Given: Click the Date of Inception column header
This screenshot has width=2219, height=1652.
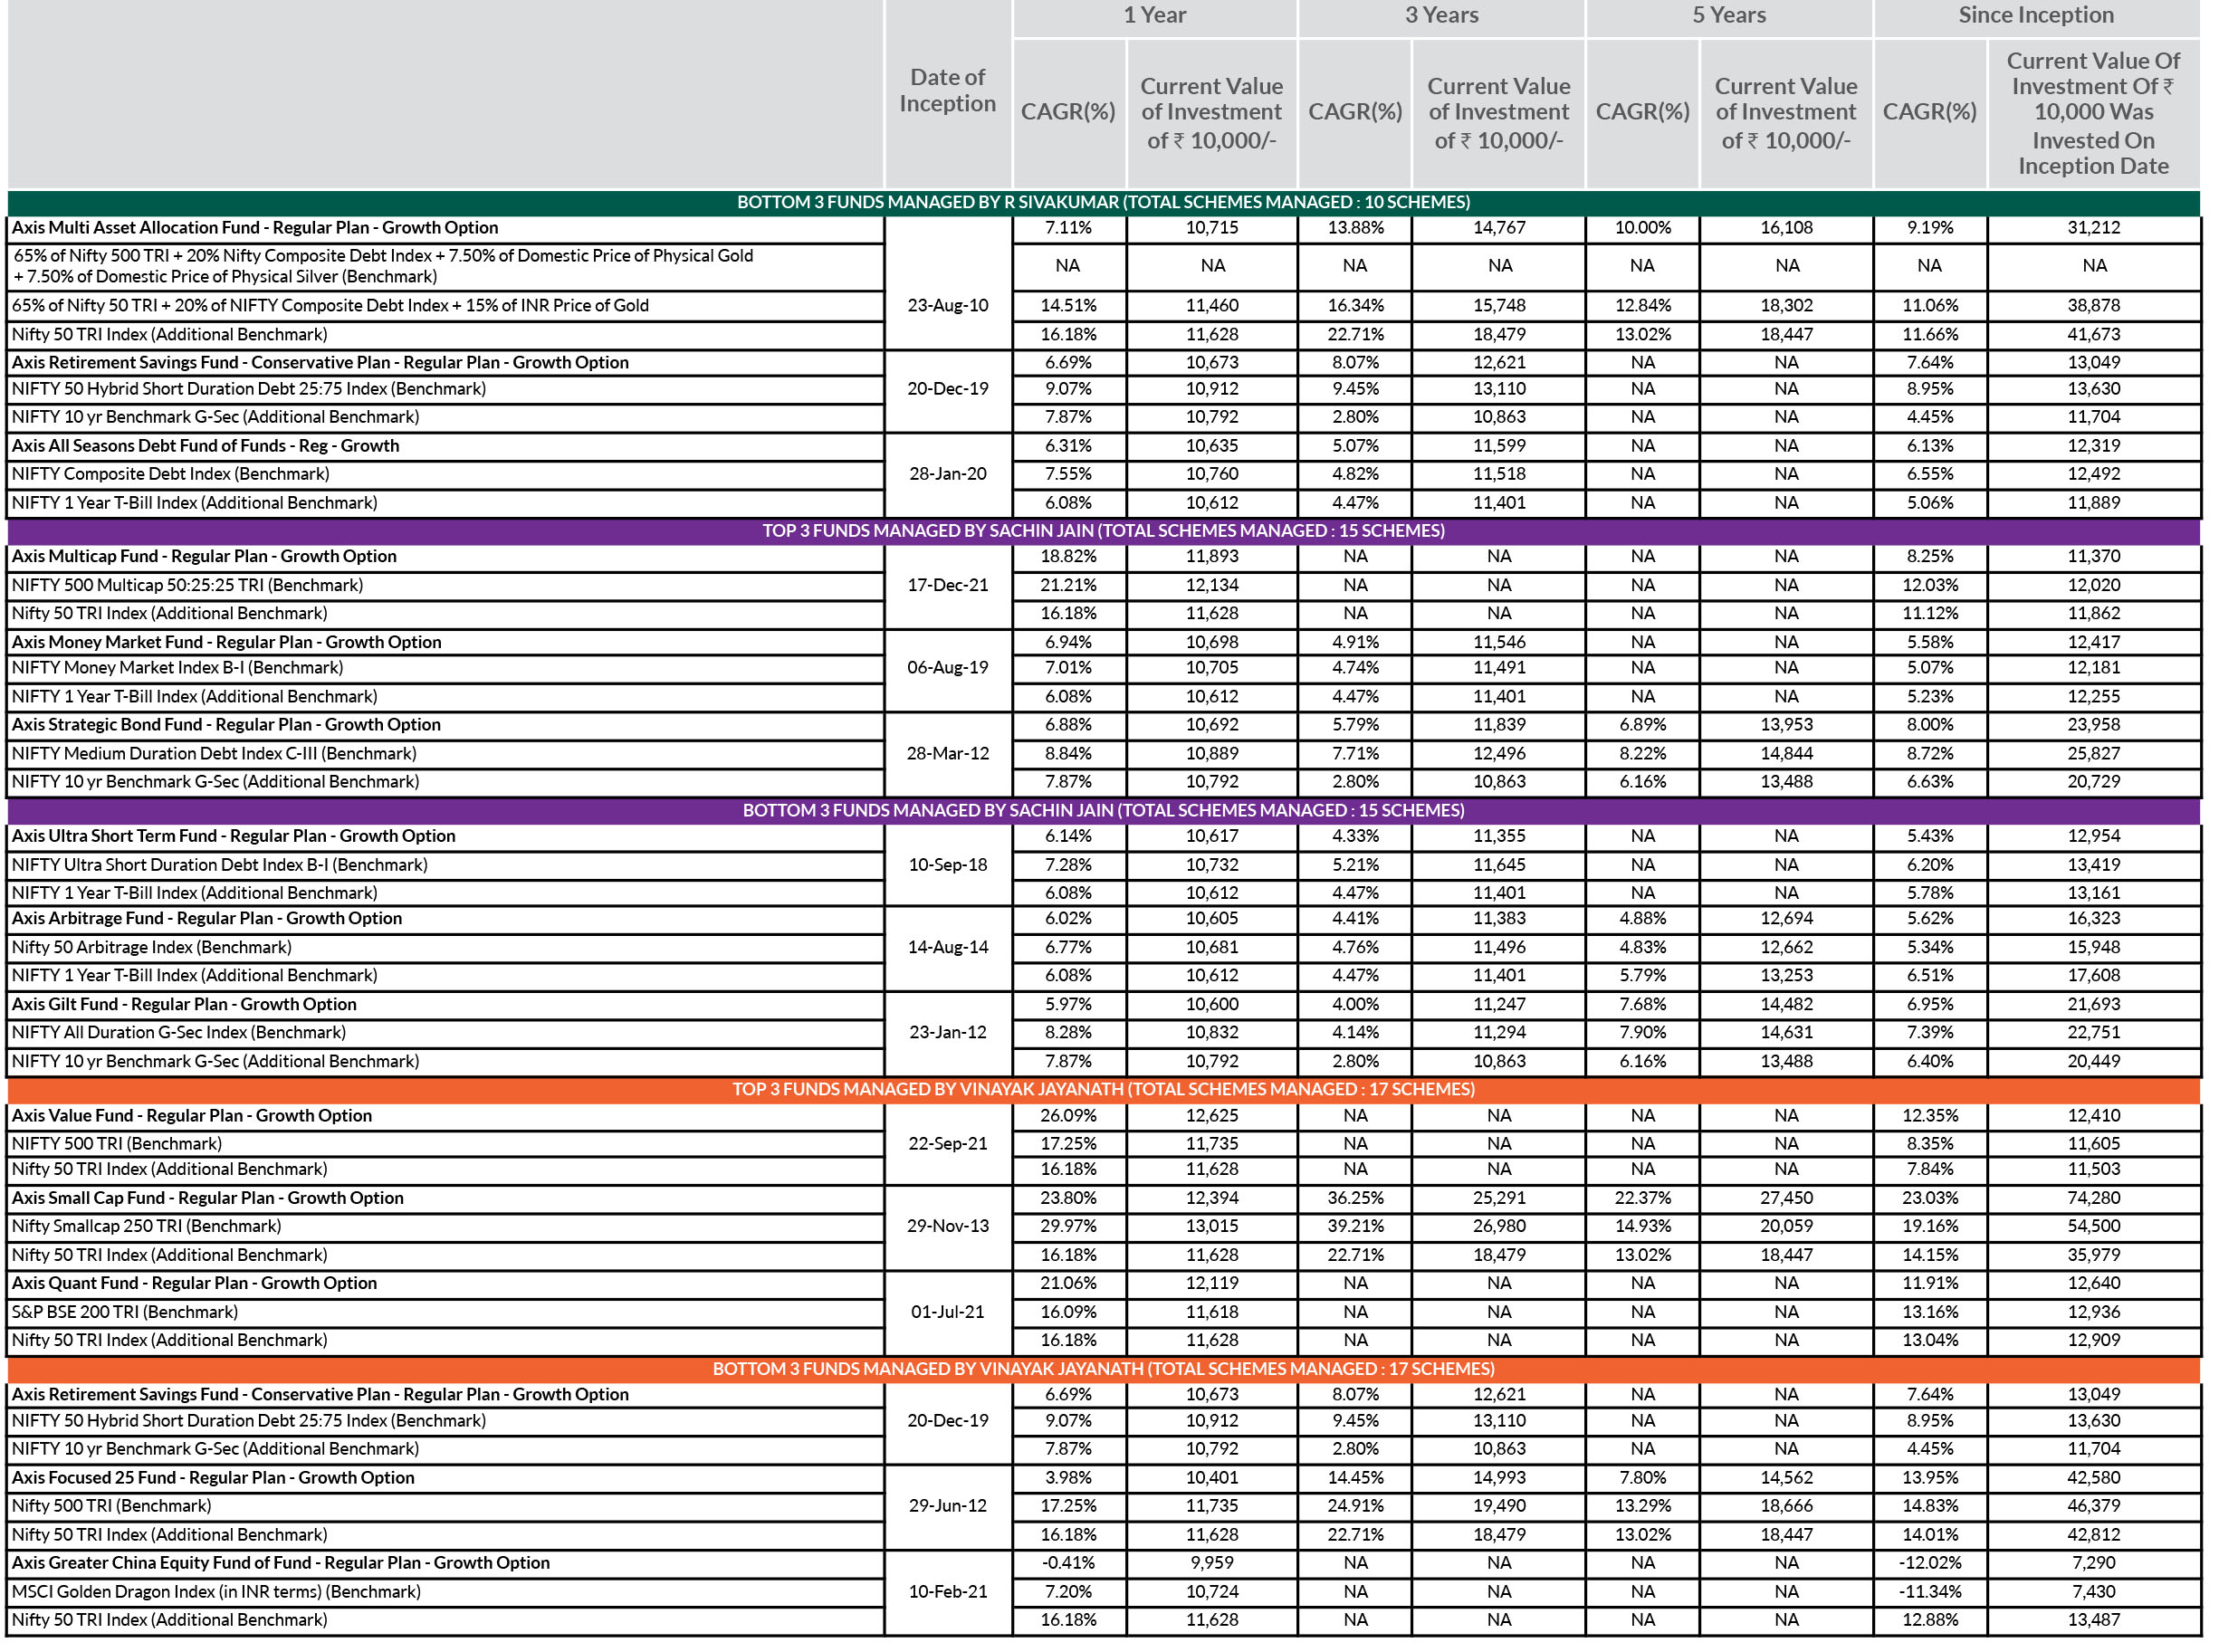Looking at the screenshot, I should coord(946,90).
